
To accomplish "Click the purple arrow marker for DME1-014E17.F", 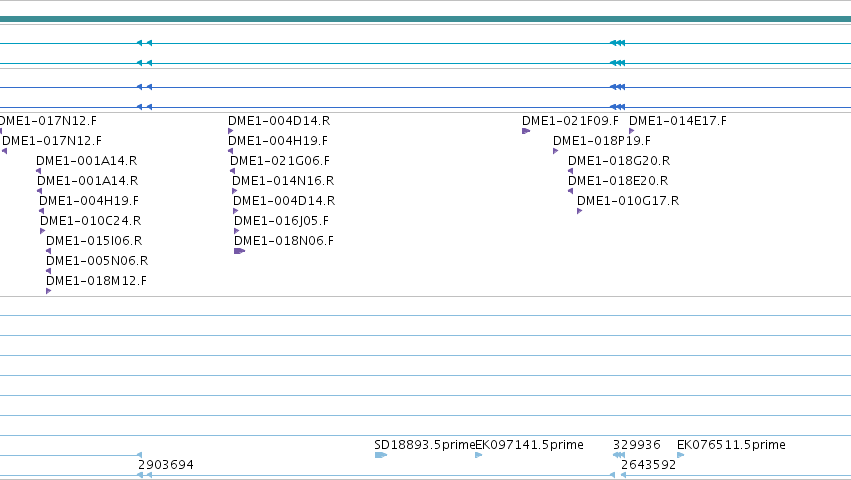I will point(632,131).
